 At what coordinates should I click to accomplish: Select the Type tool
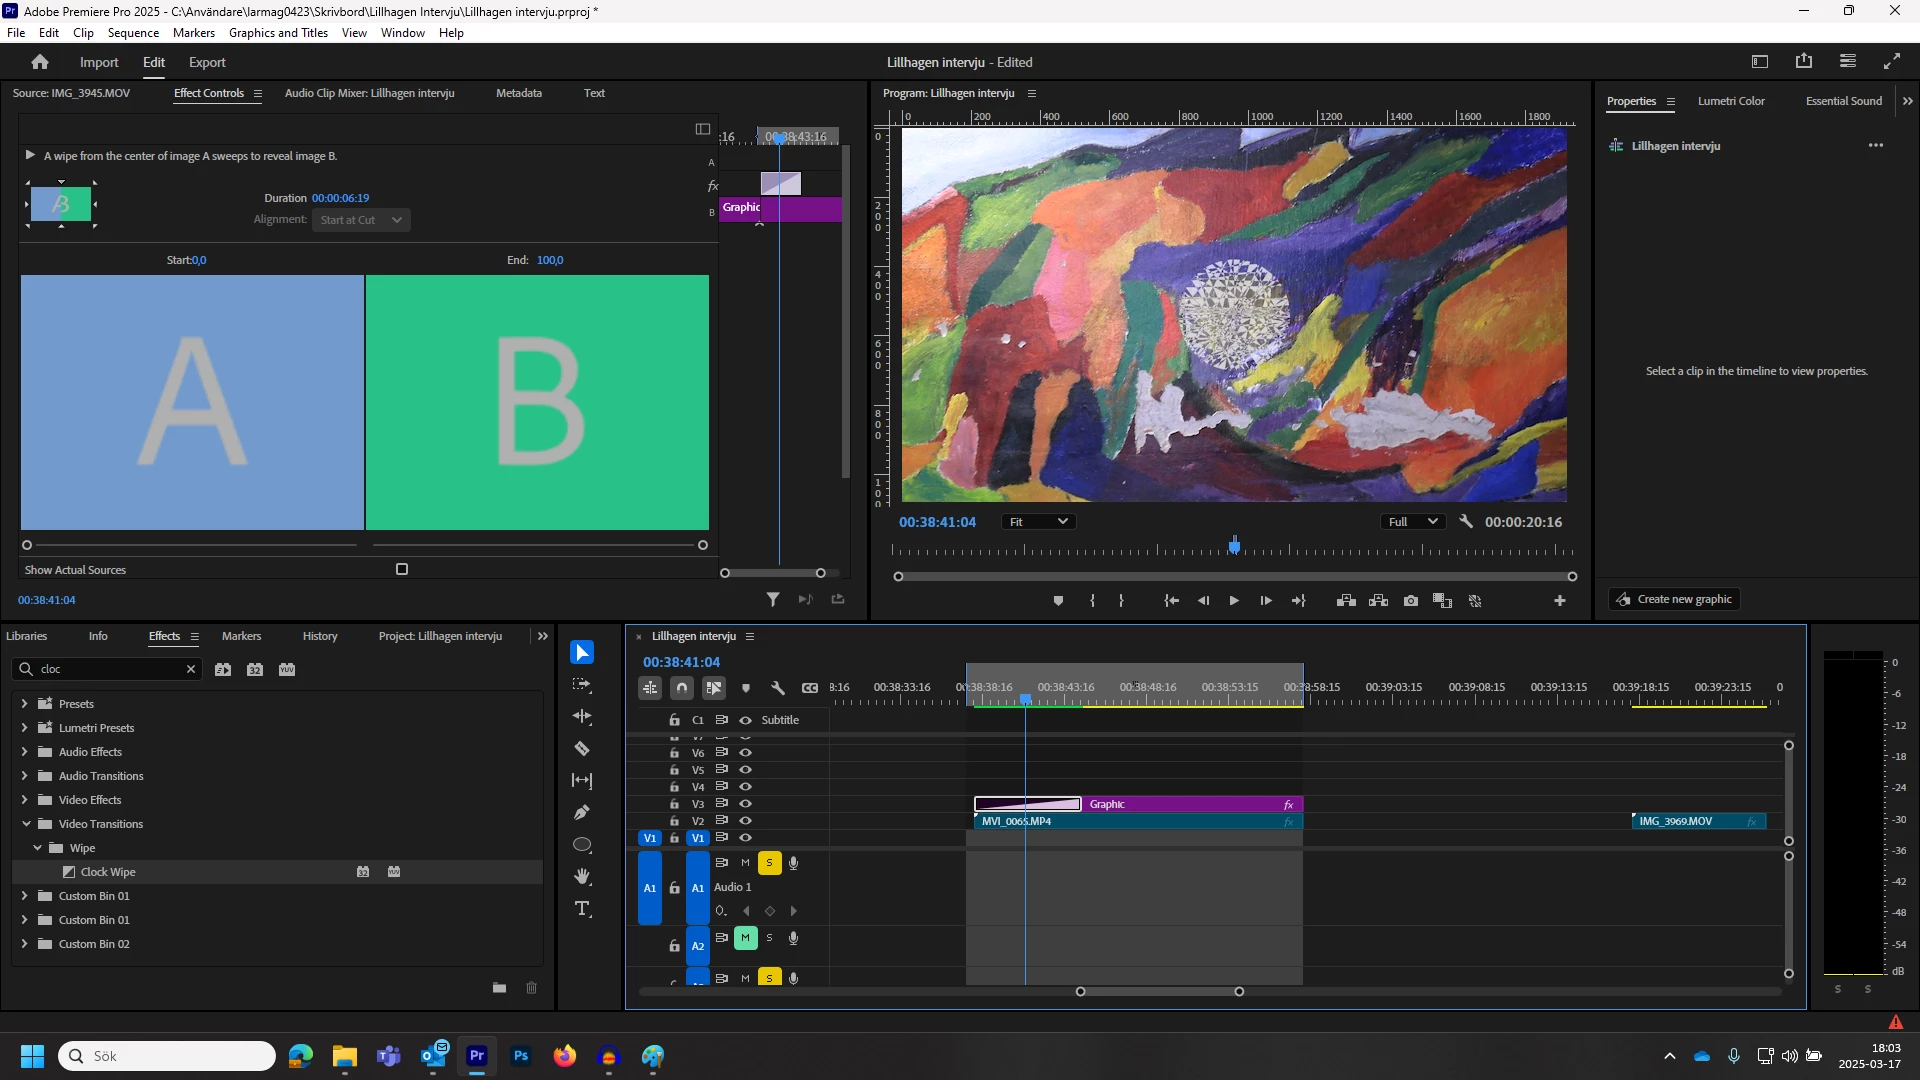click(x=582, y=909)
